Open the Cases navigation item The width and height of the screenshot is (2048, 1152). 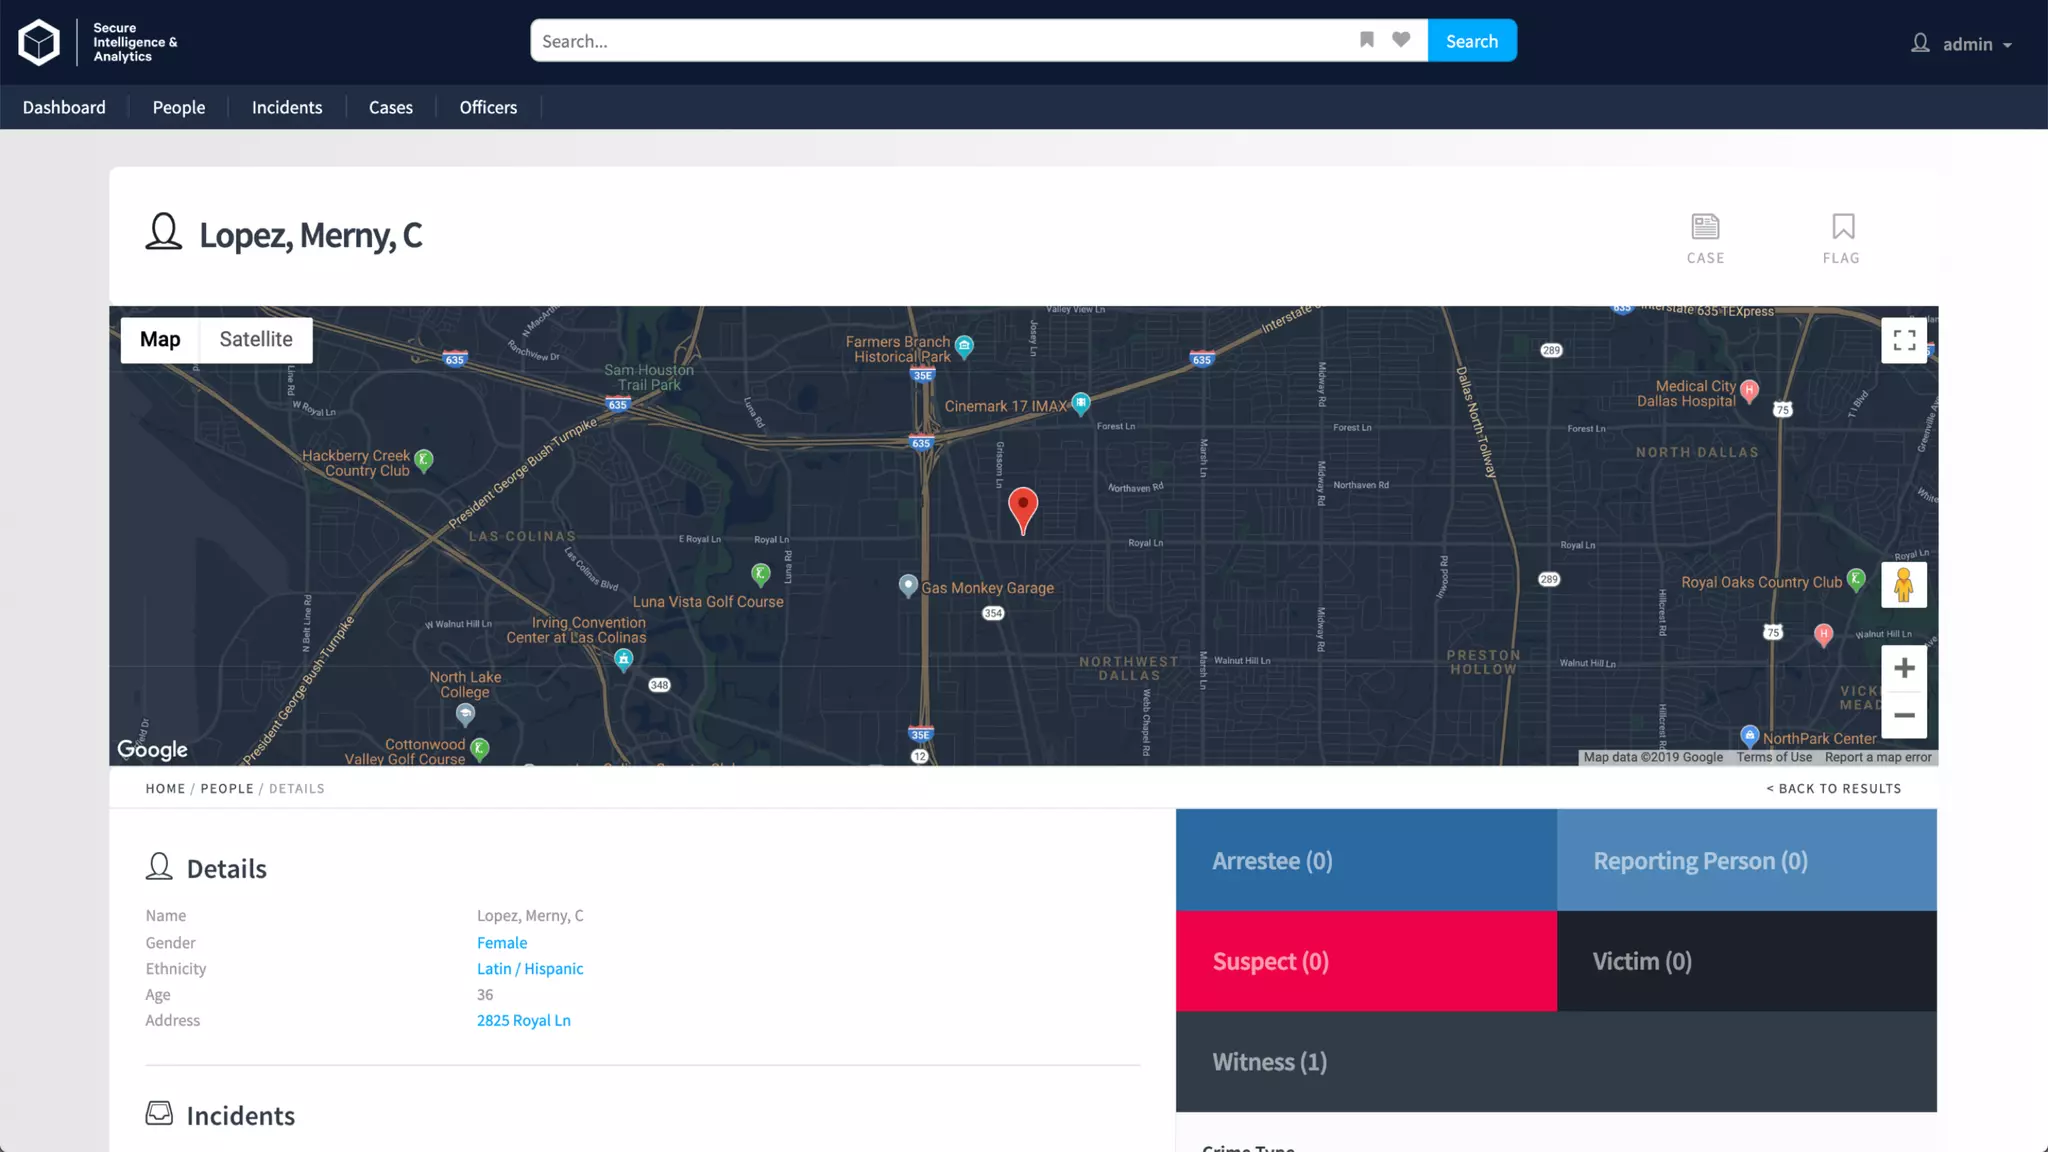(390, 107)
